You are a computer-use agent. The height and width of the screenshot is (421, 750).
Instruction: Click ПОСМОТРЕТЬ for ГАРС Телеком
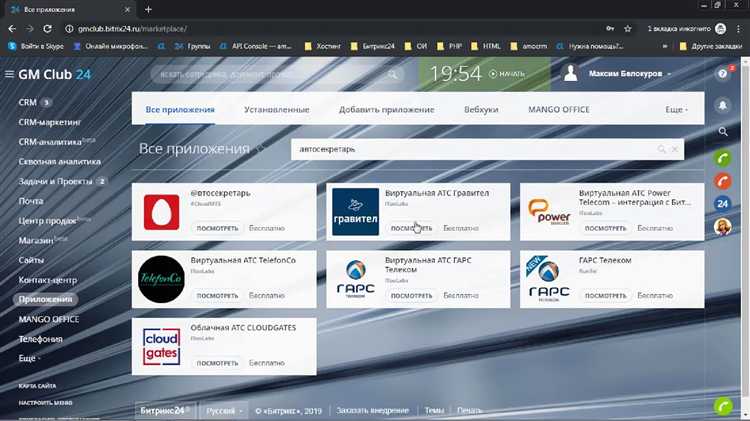(606, 296)
